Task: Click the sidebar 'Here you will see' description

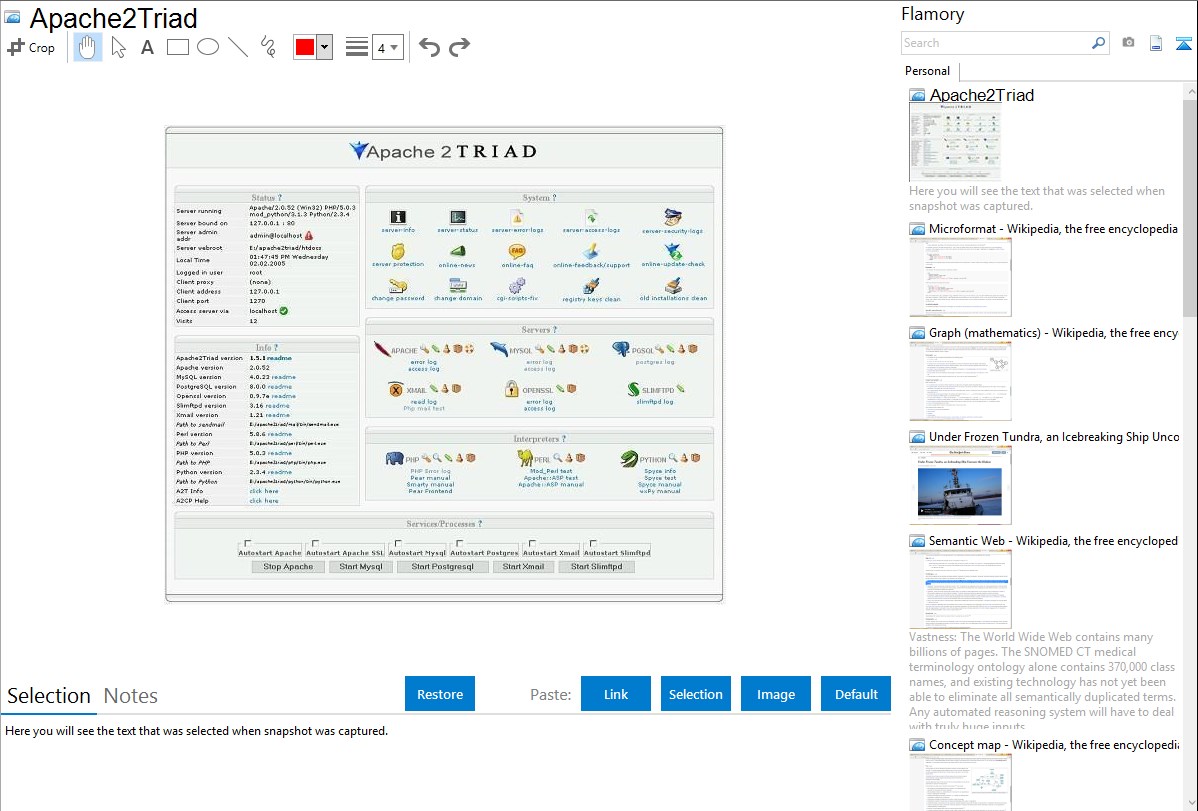Action: [1037, 198]
